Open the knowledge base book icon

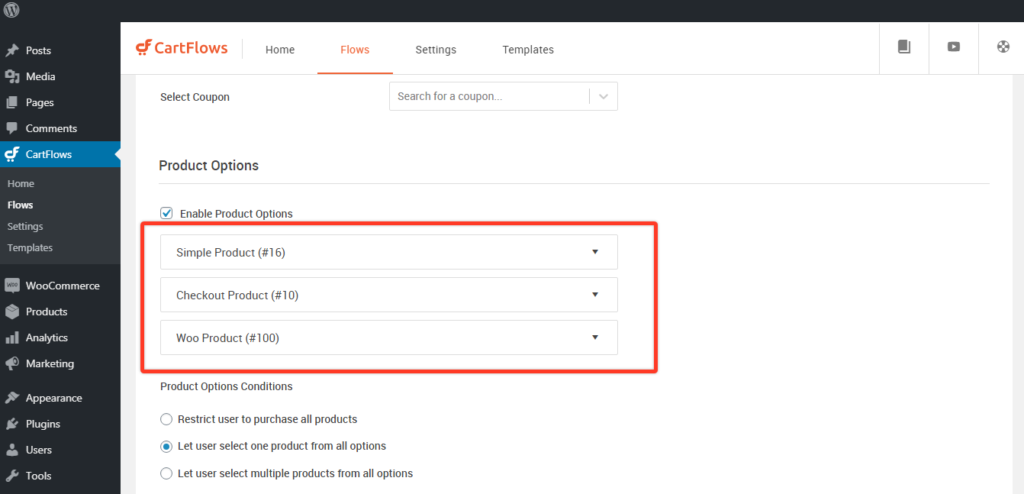[x=904, y=47]
